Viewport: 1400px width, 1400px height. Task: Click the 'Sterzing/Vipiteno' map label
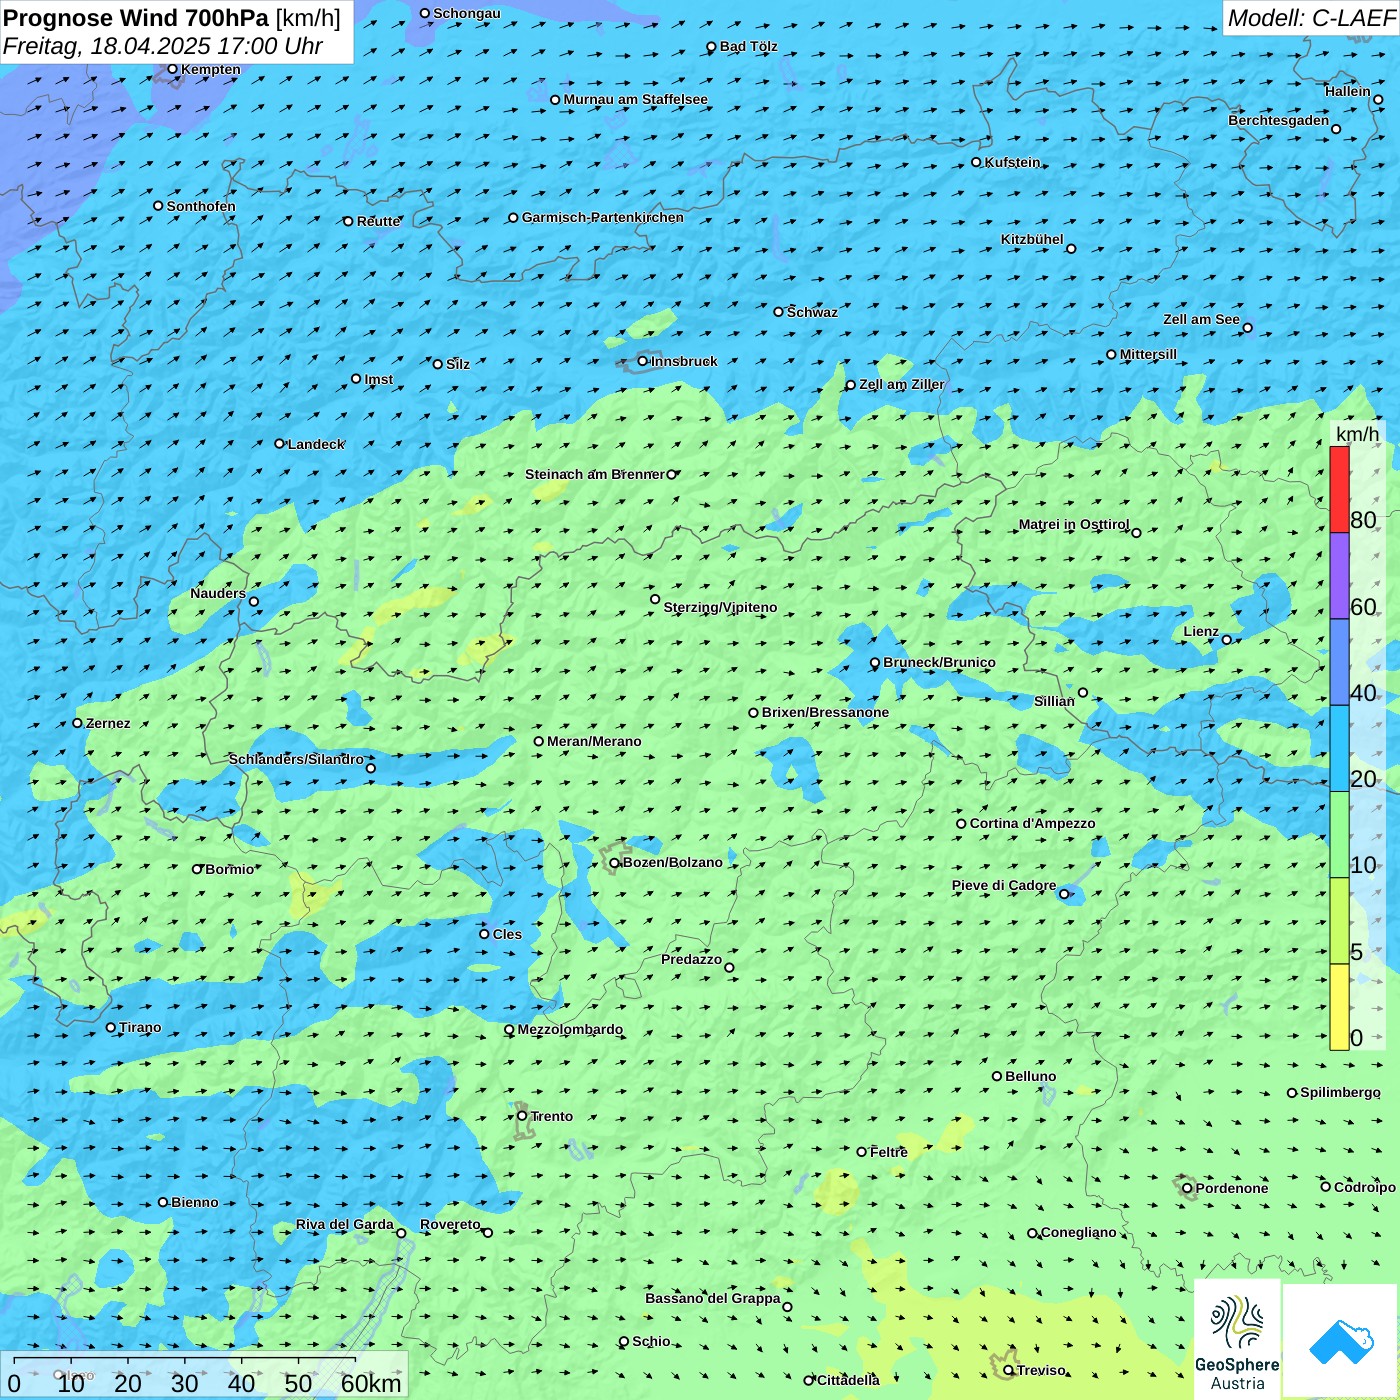[720, 607]
